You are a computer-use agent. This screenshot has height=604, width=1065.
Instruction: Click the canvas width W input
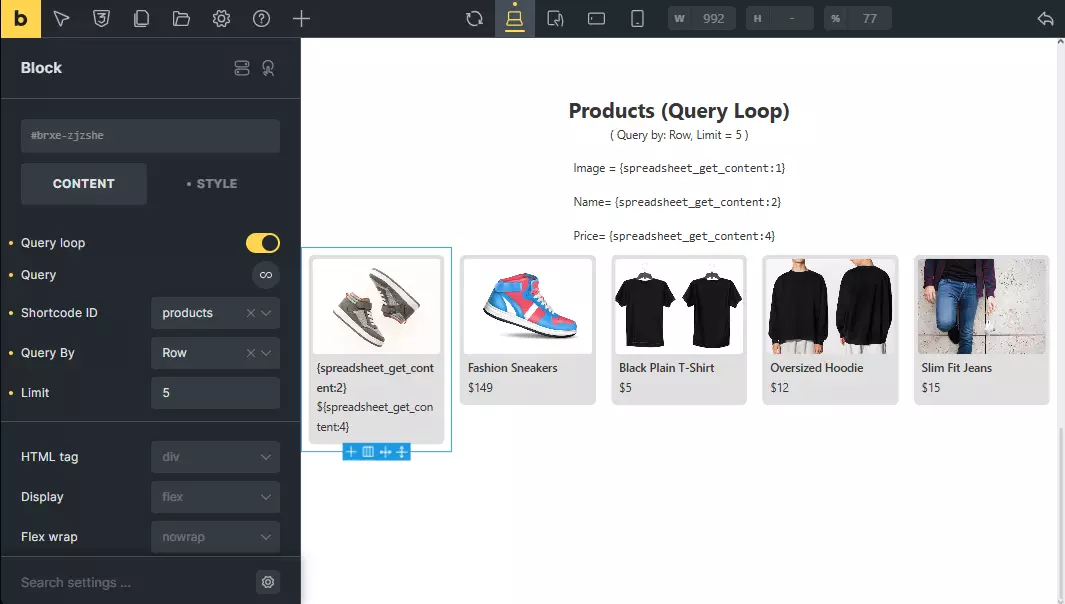702,18
